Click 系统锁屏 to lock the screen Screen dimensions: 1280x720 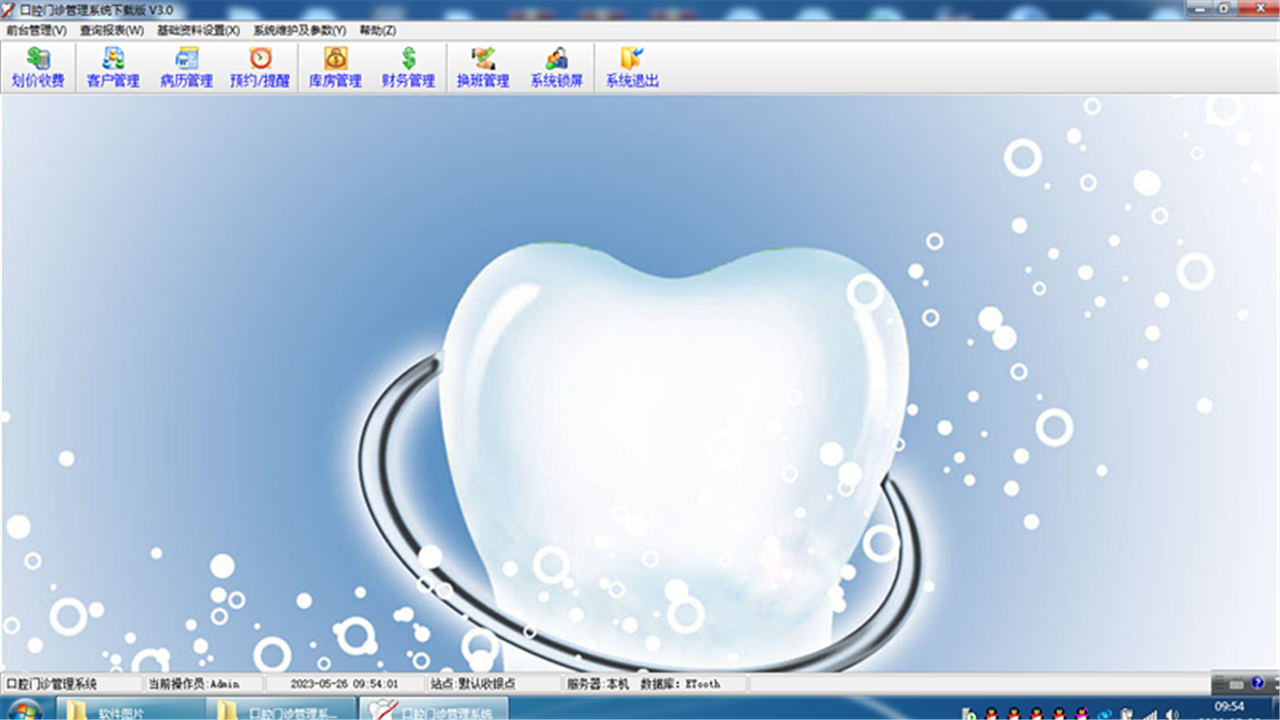click(556, 68)
